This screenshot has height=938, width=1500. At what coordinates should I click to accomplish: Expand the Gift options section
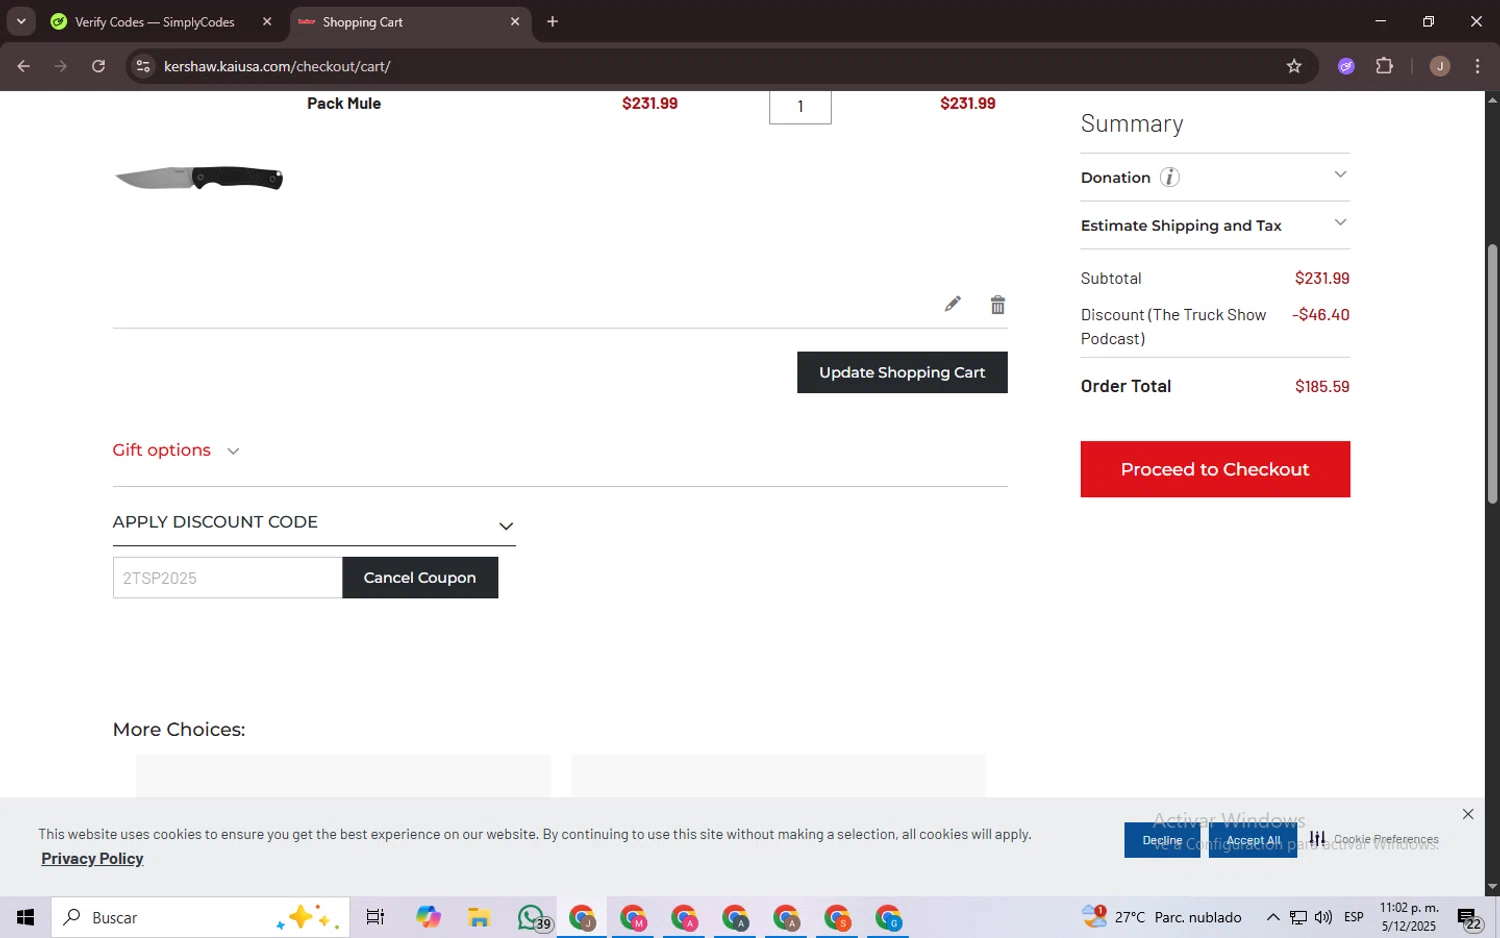point(176,450)
